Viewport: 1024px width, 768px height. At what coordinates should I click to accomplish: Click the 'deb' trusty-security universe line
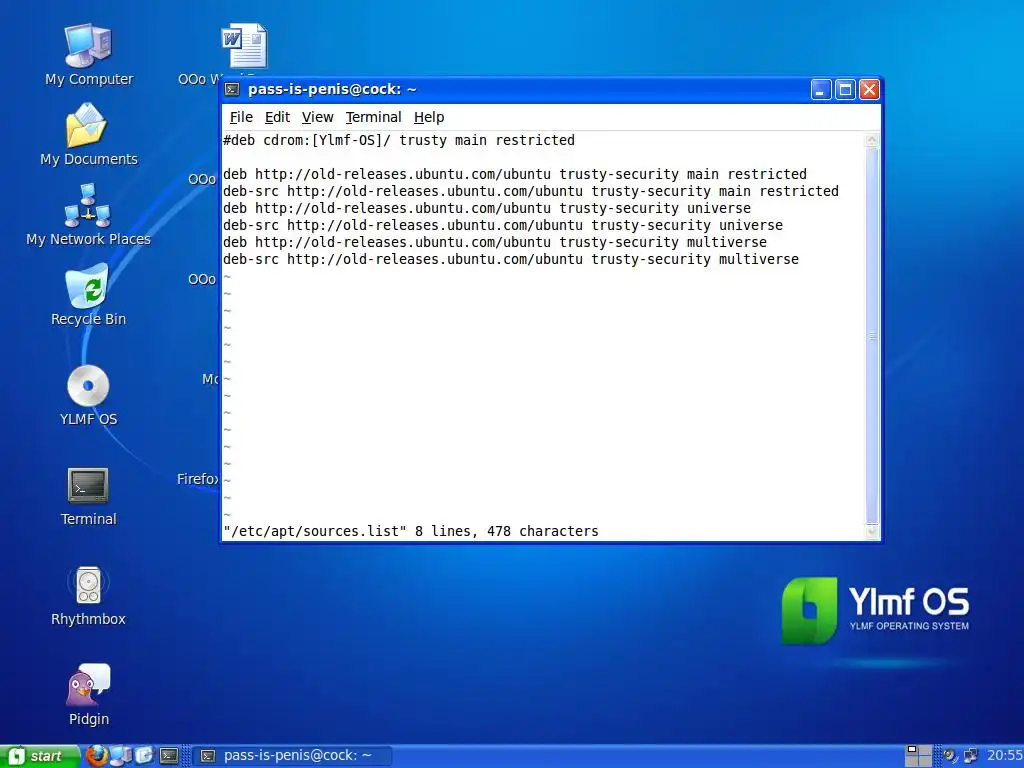click(487, 208)
